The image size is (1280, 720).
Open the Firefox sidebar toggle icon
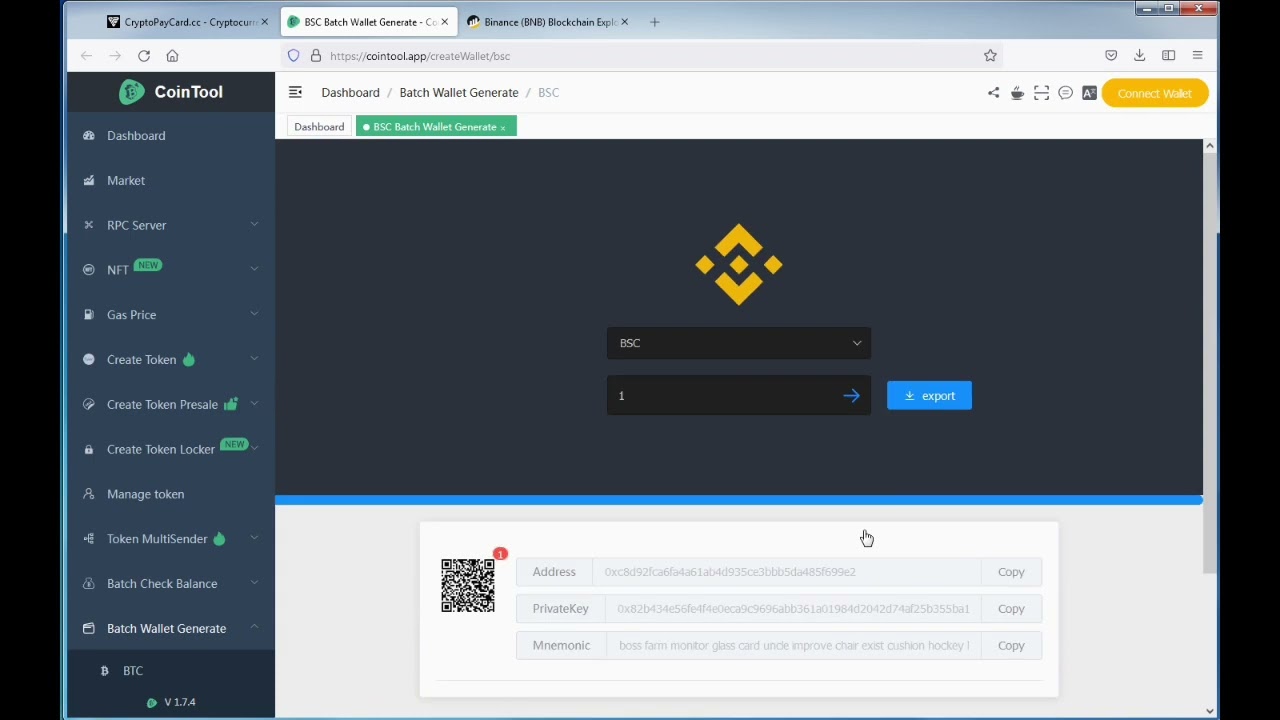pyautogui.click(x=1168, y=56)
